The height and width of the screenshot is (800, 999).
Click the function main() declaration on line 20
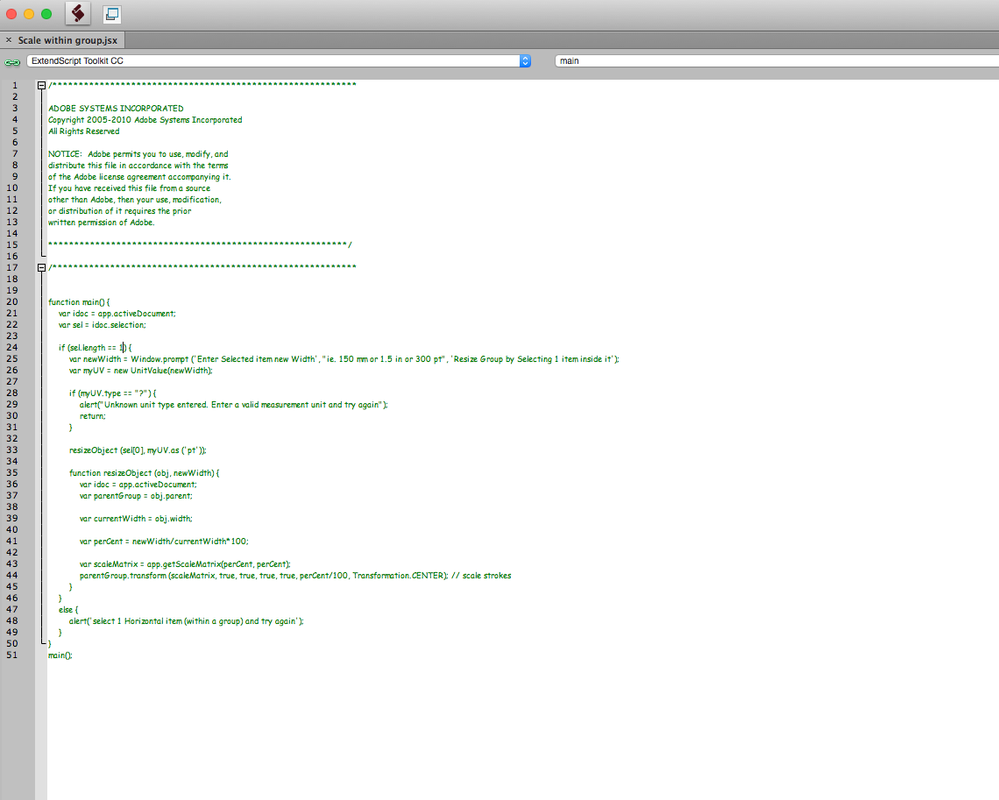pyautogui.click(x=80, y=301)
